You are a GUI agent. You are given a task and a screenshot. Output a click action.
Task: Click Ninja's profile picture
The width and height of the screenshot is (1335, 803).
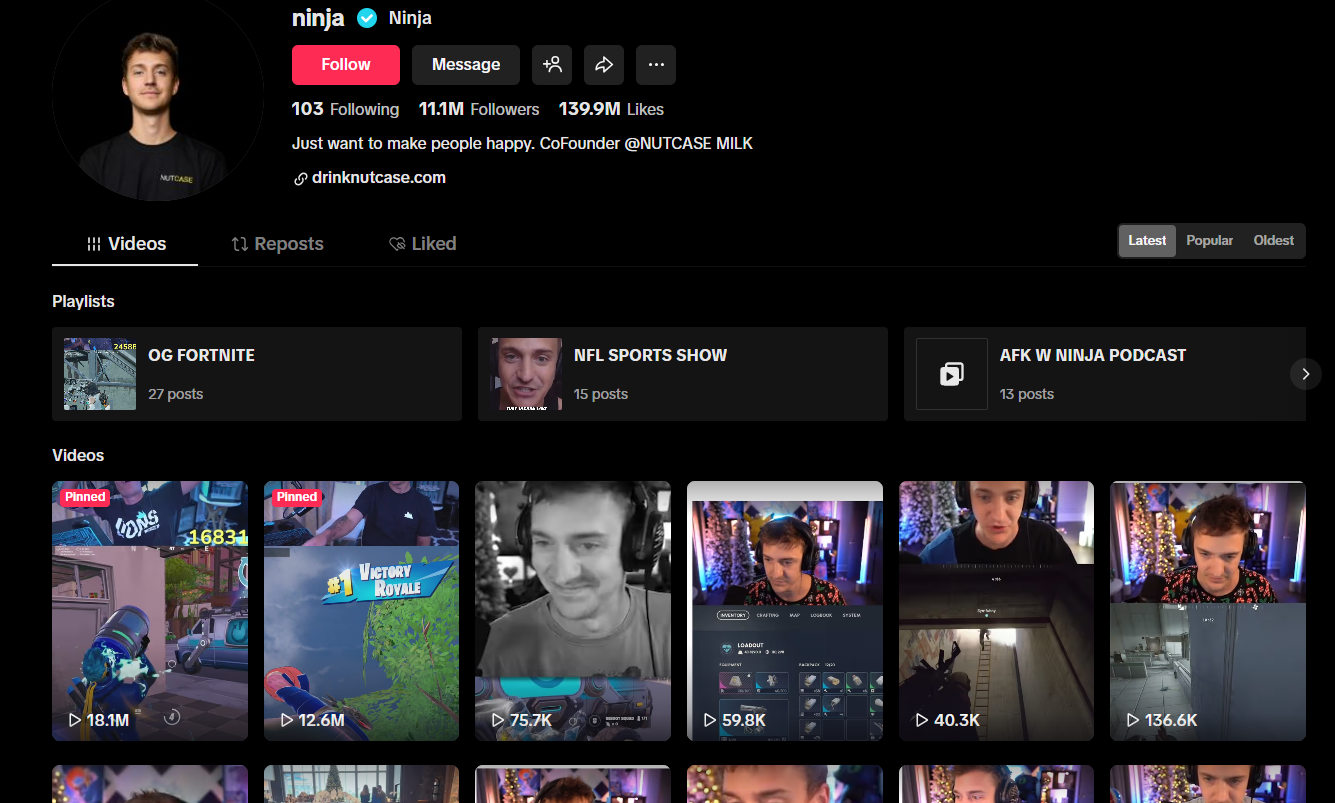(x=157, y=100)
